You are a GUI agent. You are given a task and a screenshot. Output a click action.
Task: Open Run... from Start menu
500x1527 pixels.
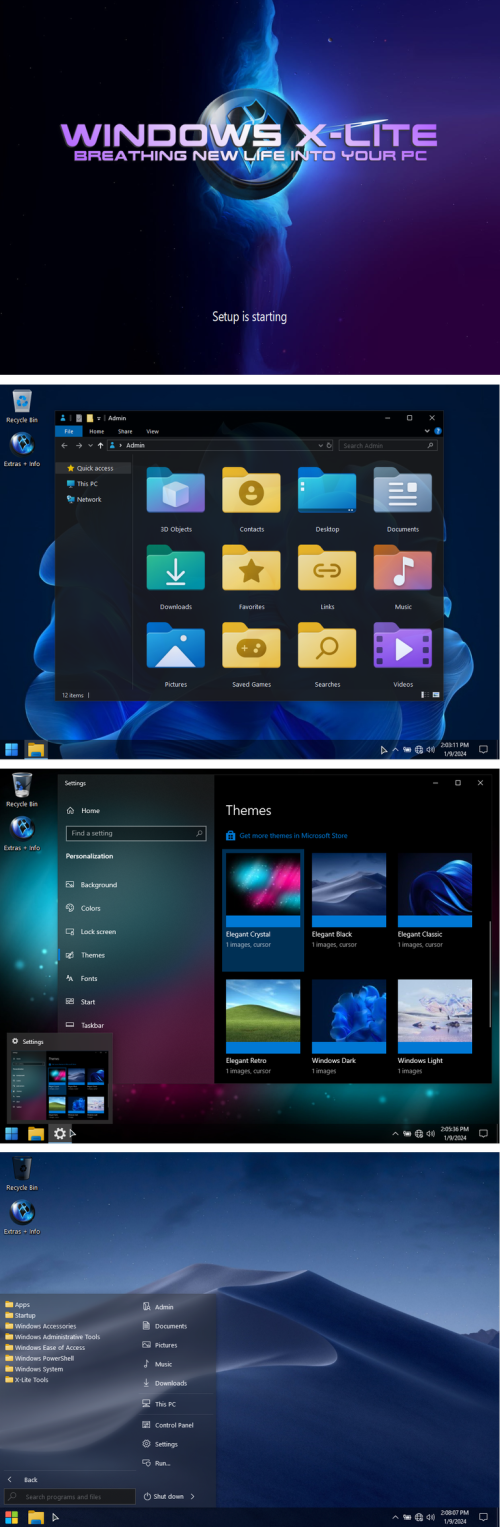tap(155, 1463)
